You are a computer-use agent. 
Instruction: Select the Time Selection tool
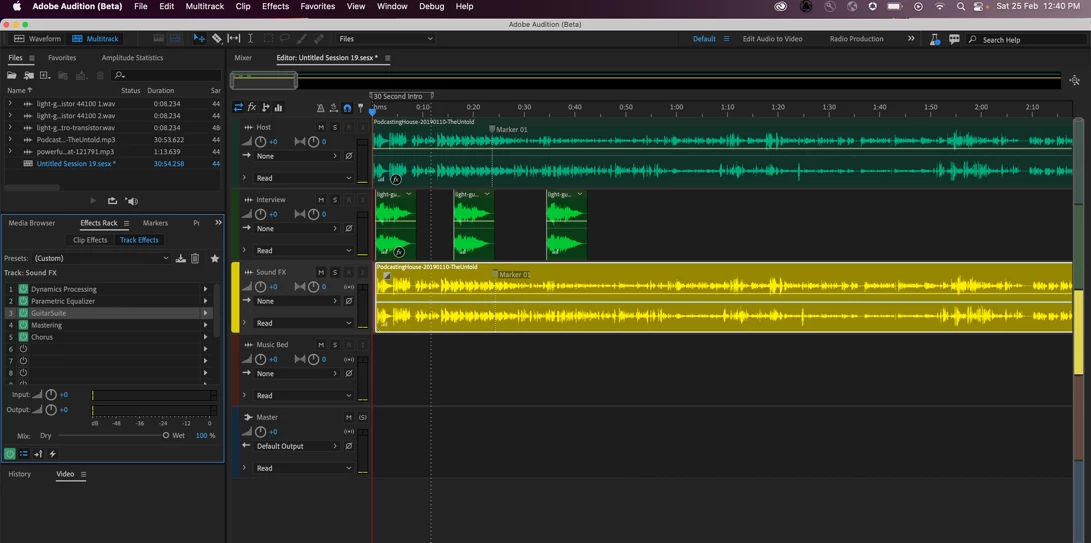[250, 38]
